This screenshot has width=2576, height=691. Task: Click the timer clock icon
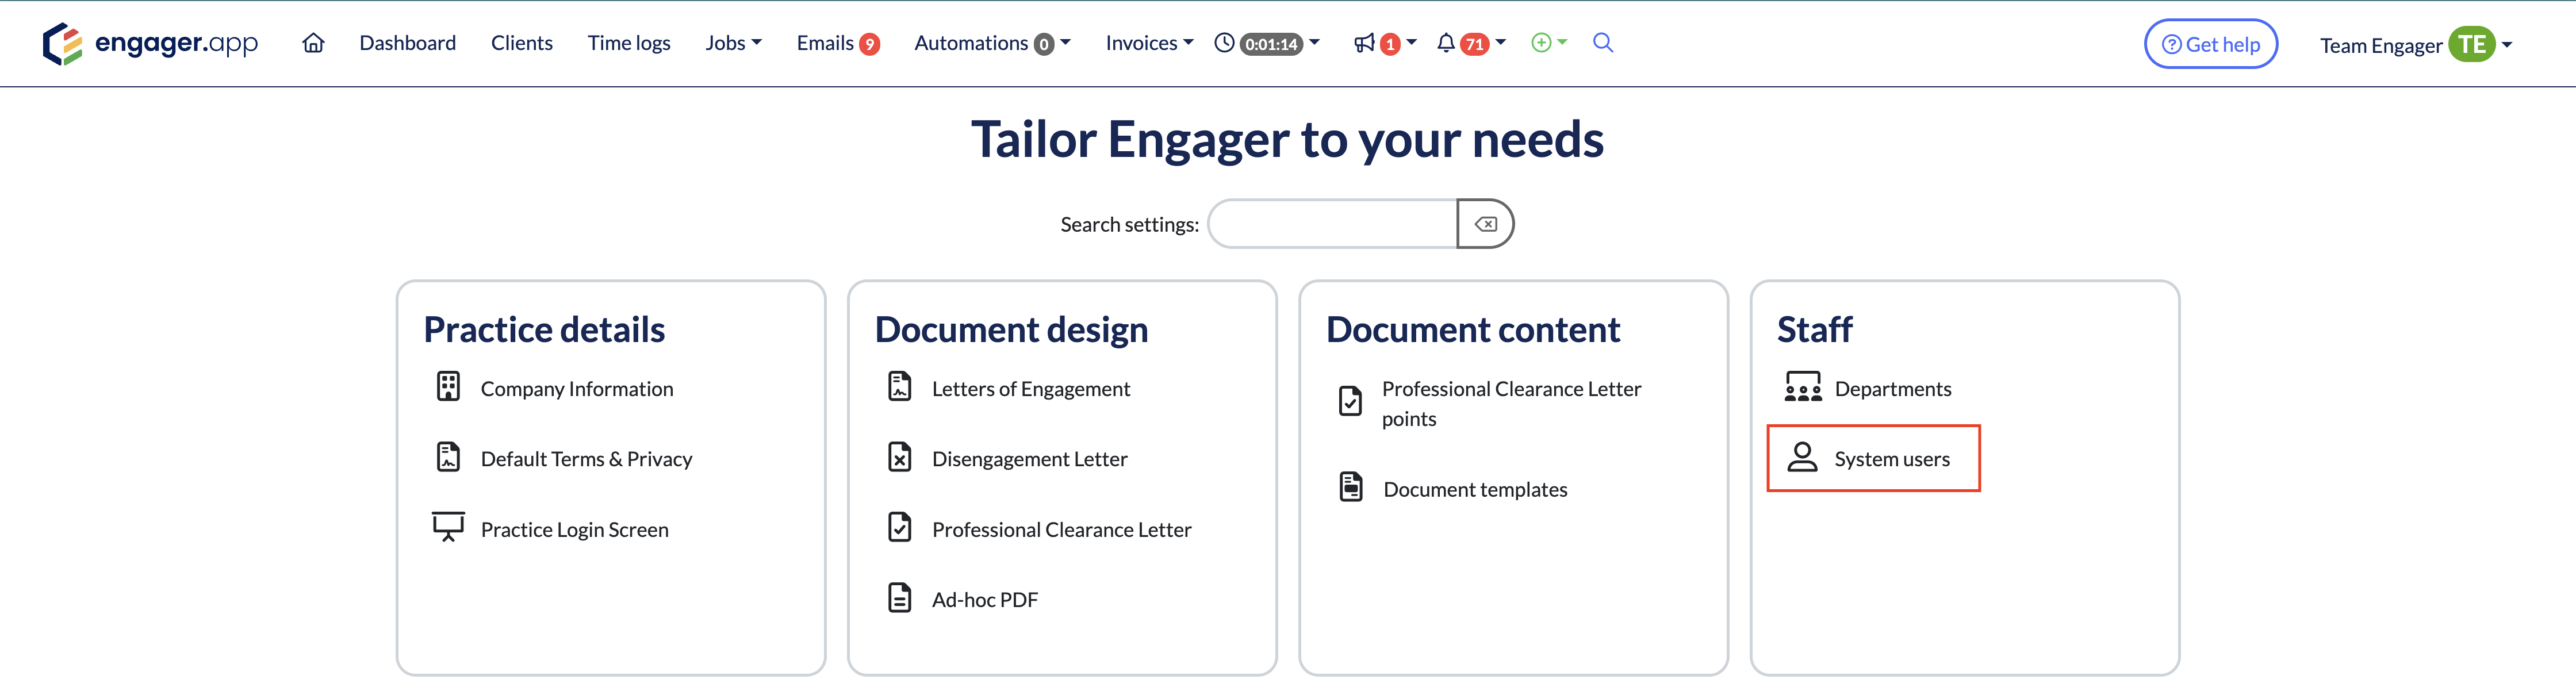[x=1224, y=43]
